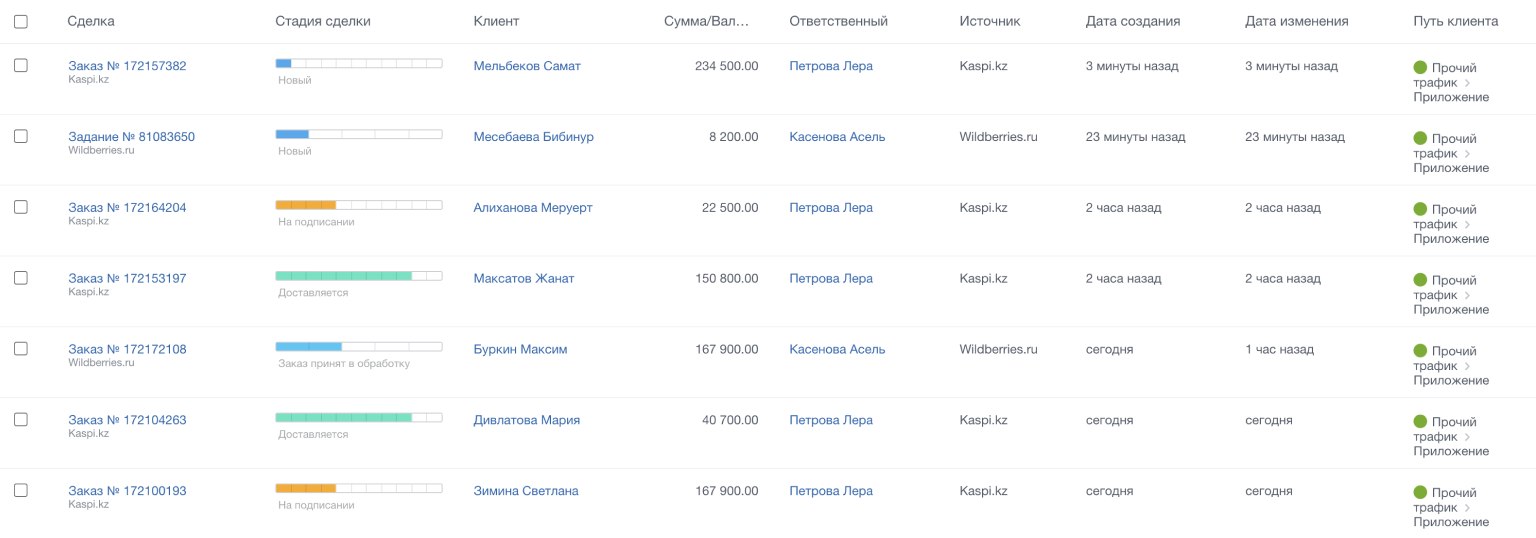Tick checkbox next to Заказ № 172153197
Image resolution: width=1536 pixels, height=538 pixels.
[x=21, y=278]
